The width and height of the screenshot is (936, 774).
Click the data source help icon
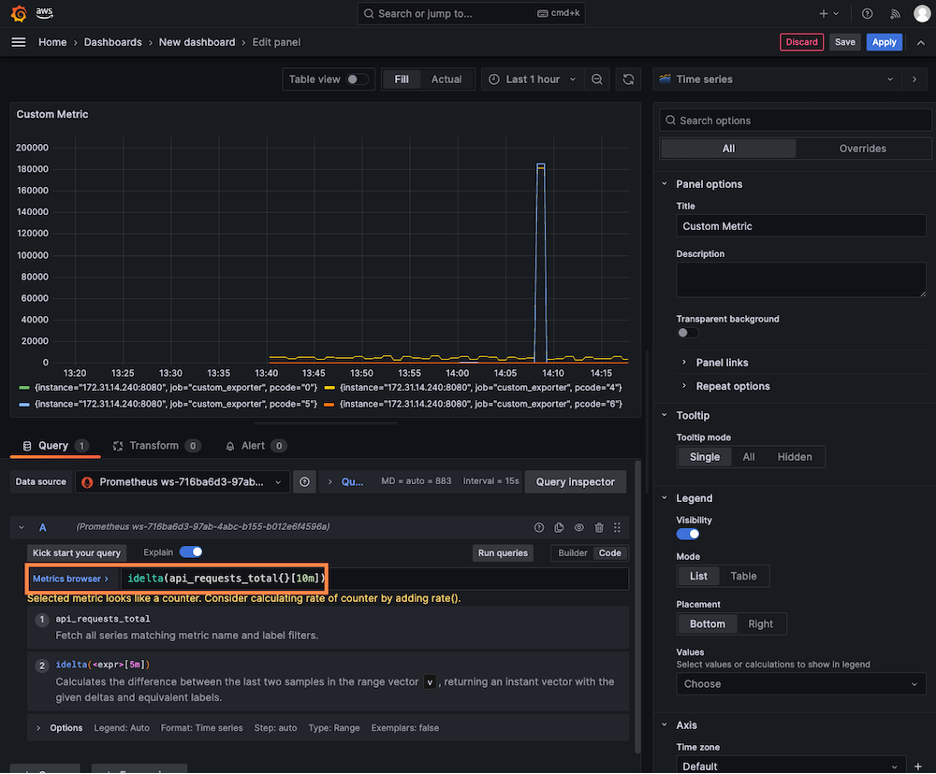[x=305, y=482]
